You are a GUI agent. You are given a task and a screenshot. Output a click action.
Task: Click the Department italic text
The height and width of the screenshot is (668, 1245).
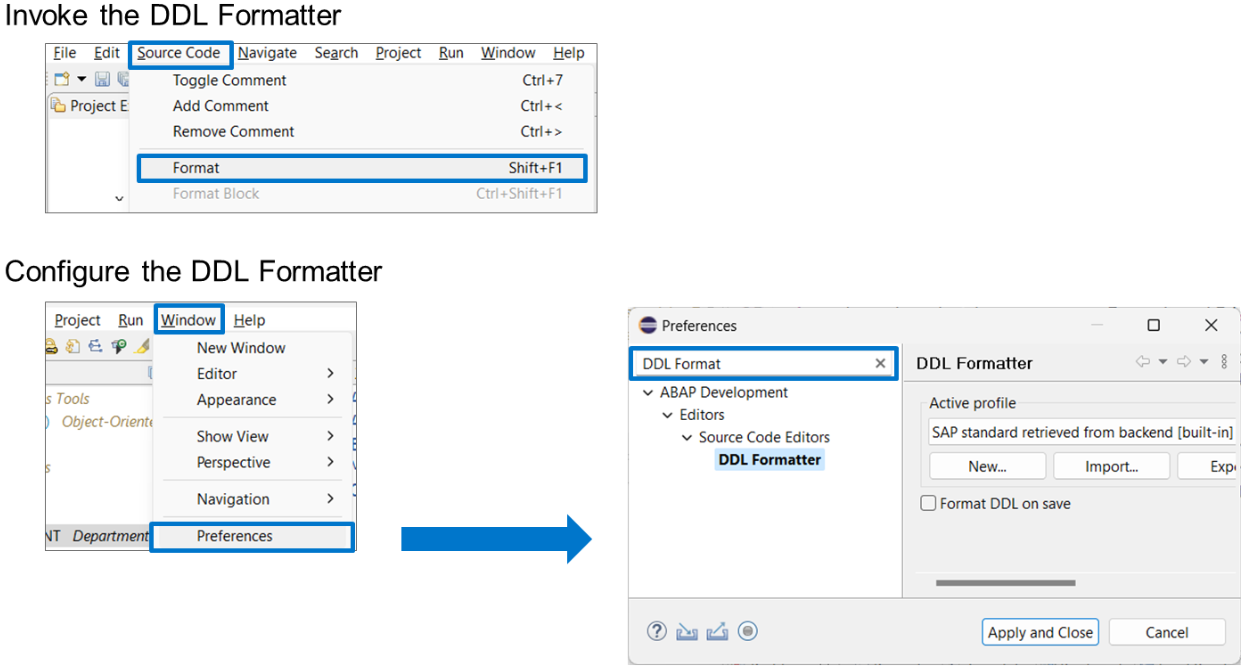[x=111, y=536]
